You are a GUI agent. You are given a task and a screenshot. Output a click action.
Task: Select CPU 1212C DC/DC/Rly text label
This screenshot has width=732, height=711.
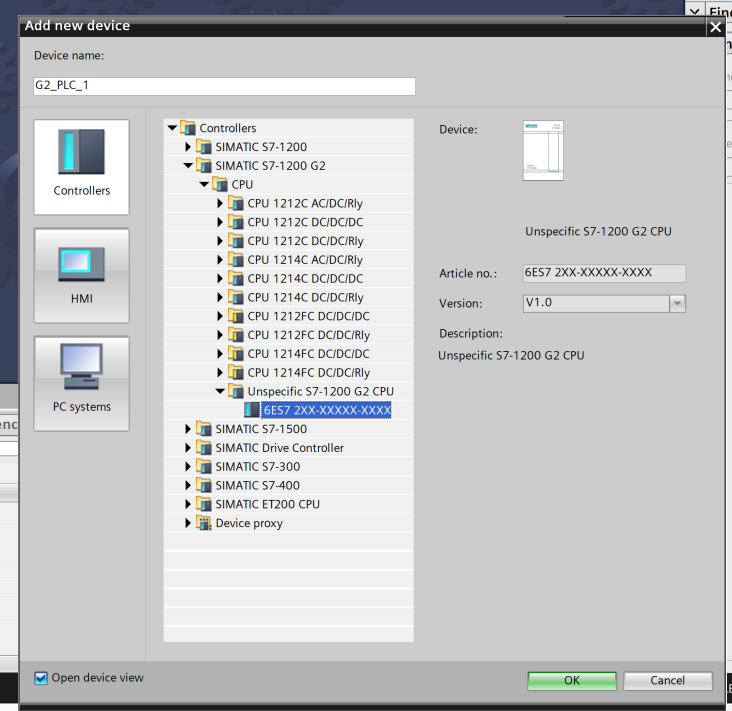pyautogui.click(x=305, y=241)
